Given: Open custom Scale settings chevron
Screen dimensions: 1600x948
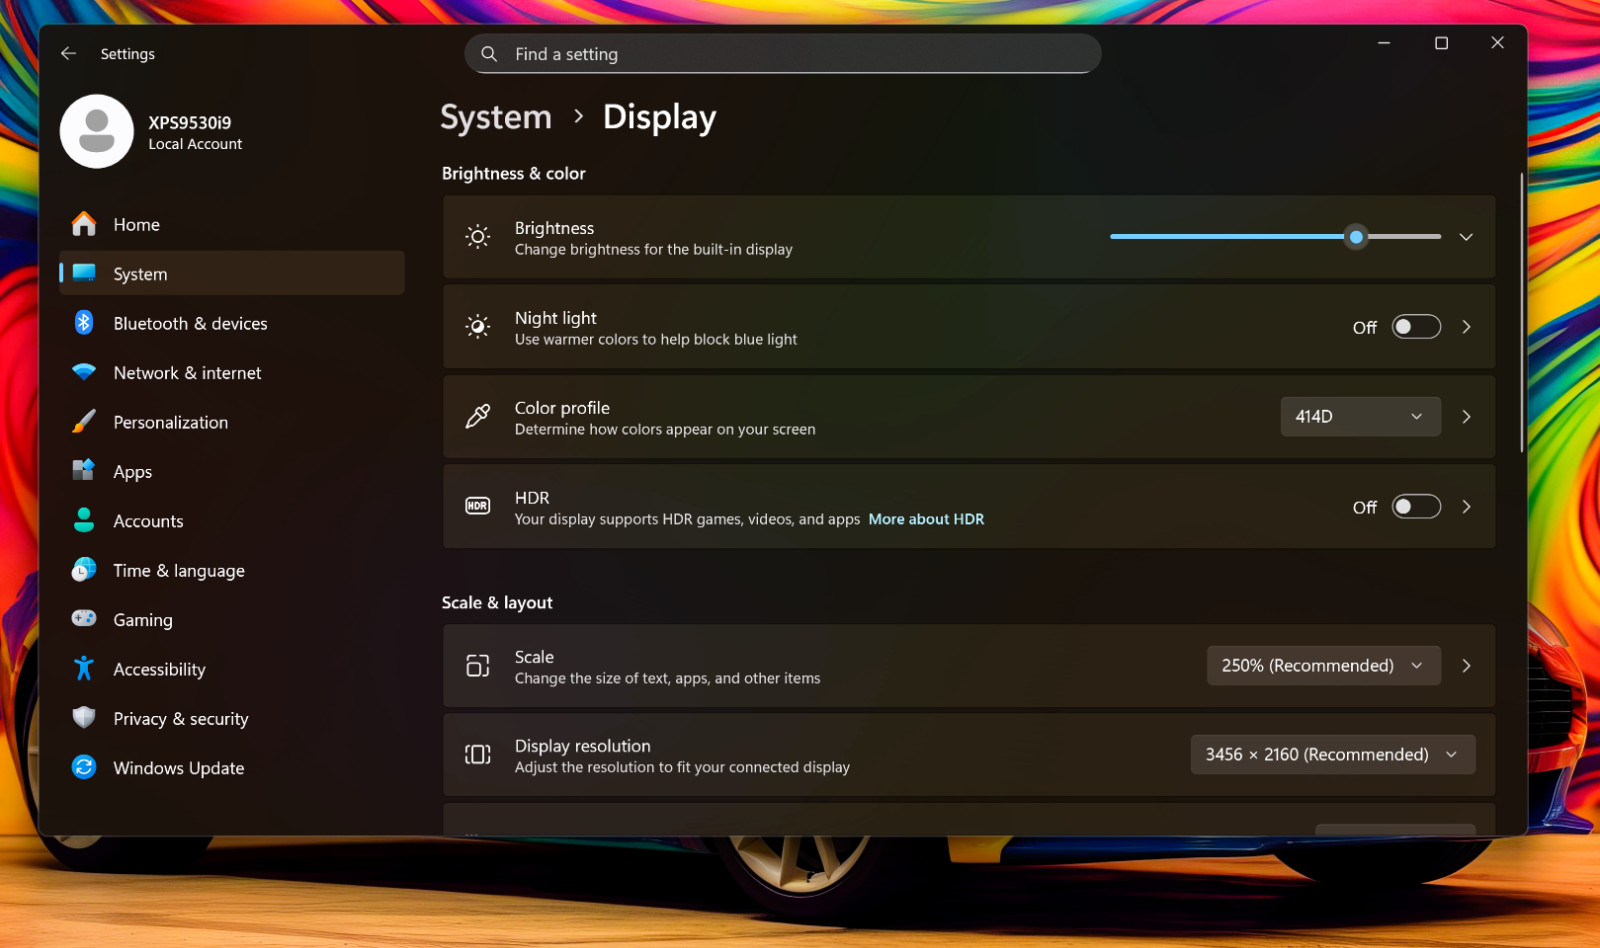Looking at the screenshot, I should tap(1466, 666).
